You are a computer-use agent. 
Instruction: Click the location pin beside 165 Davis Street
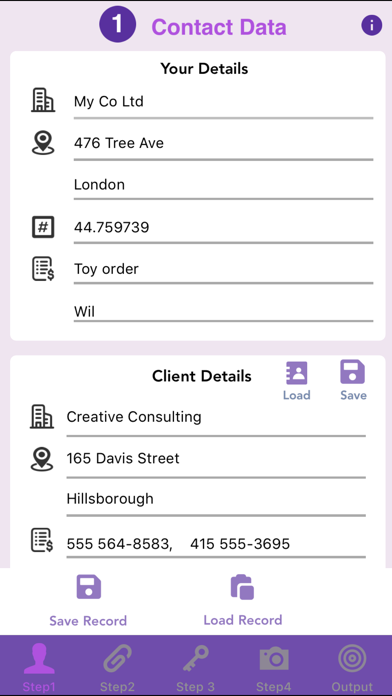[x=42, y=459]
